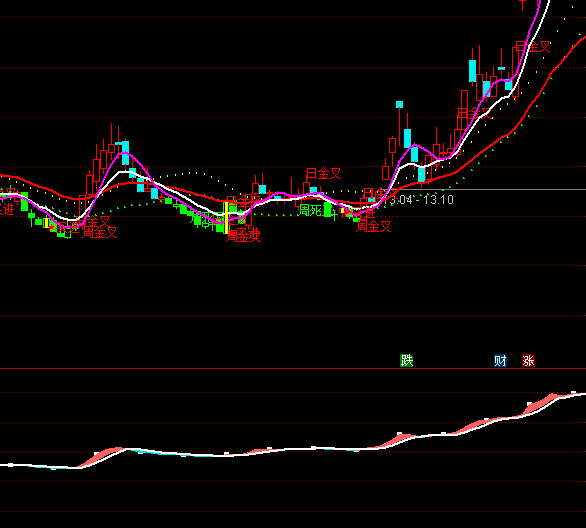Click the green 周死 signal label

(x=310, y=211)
